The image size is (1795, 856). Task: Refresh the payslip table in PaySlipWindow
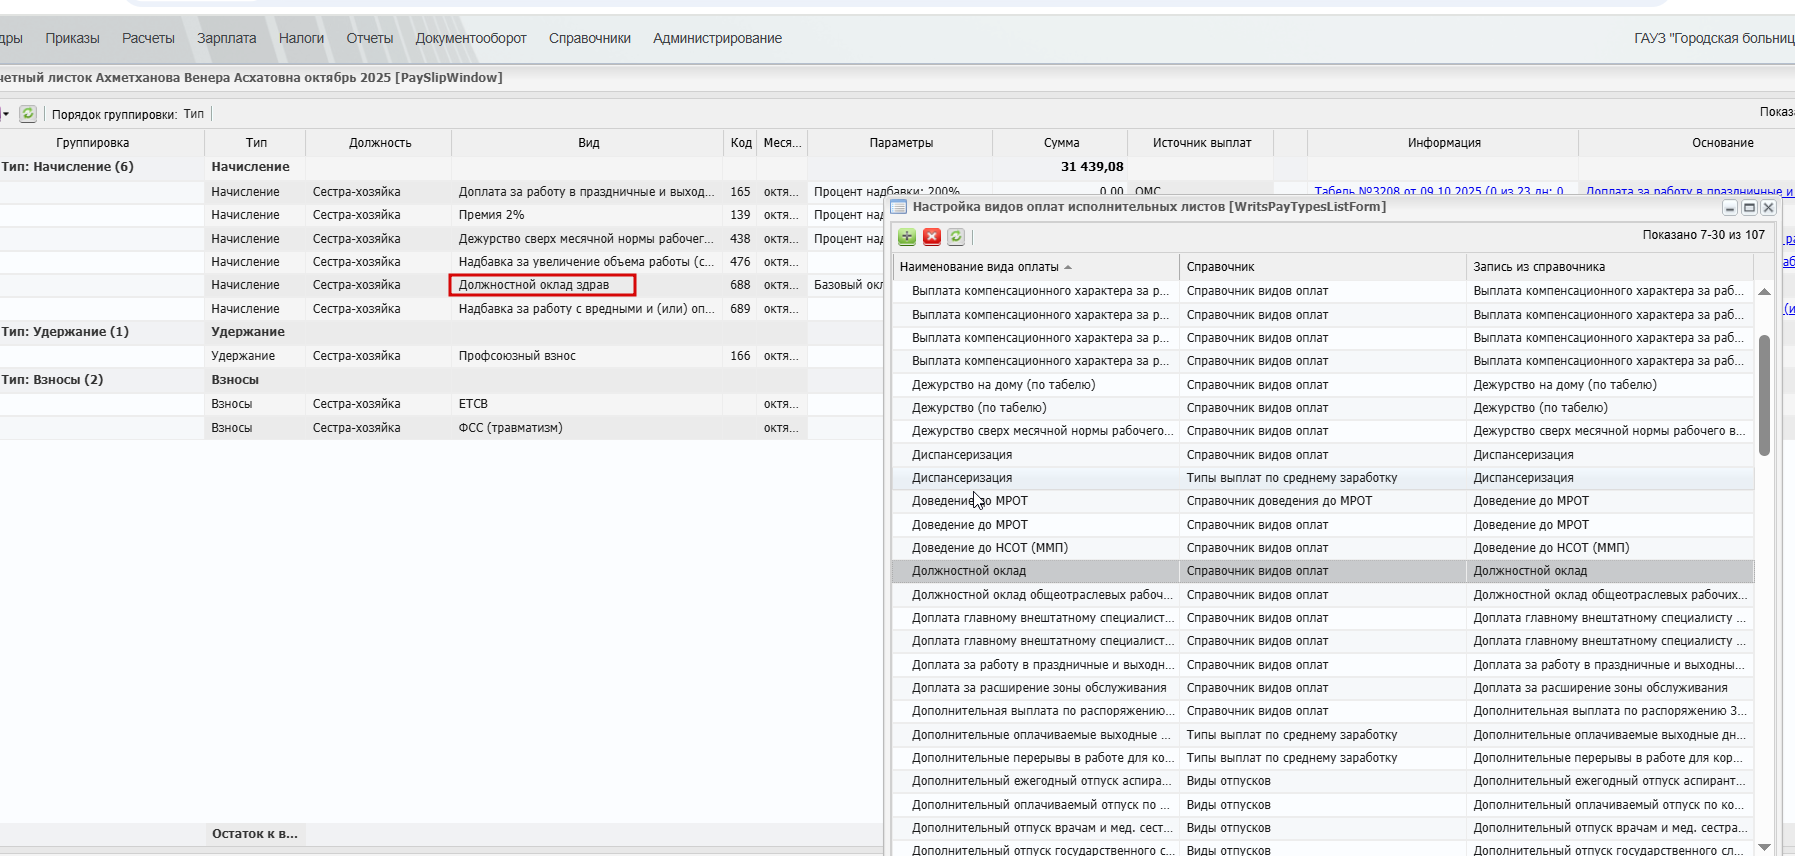pos(28,114)
